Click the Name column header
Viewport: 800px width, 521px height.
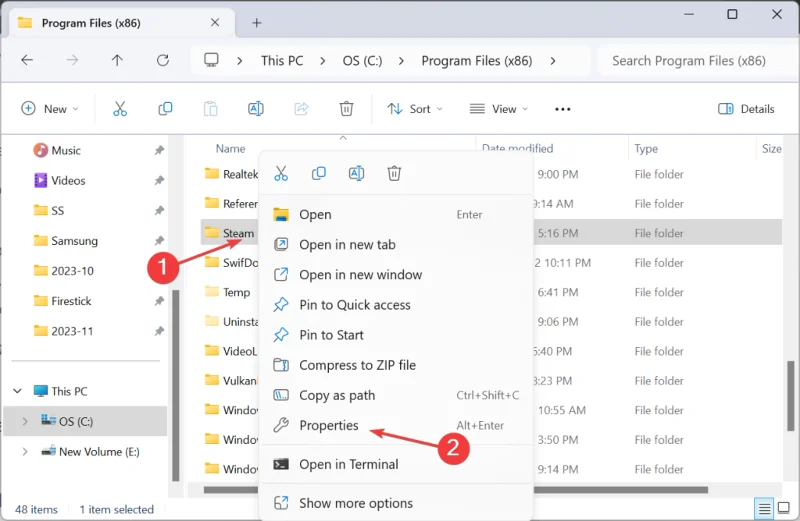point(230,148)
